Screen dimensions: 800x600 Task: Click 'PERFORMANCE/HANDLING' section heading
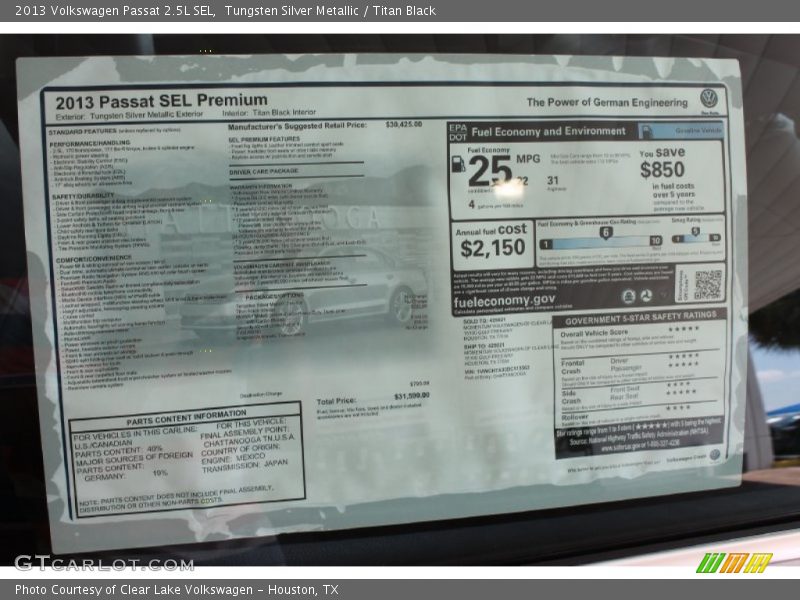pyautogui.click(x=89, y=144)
